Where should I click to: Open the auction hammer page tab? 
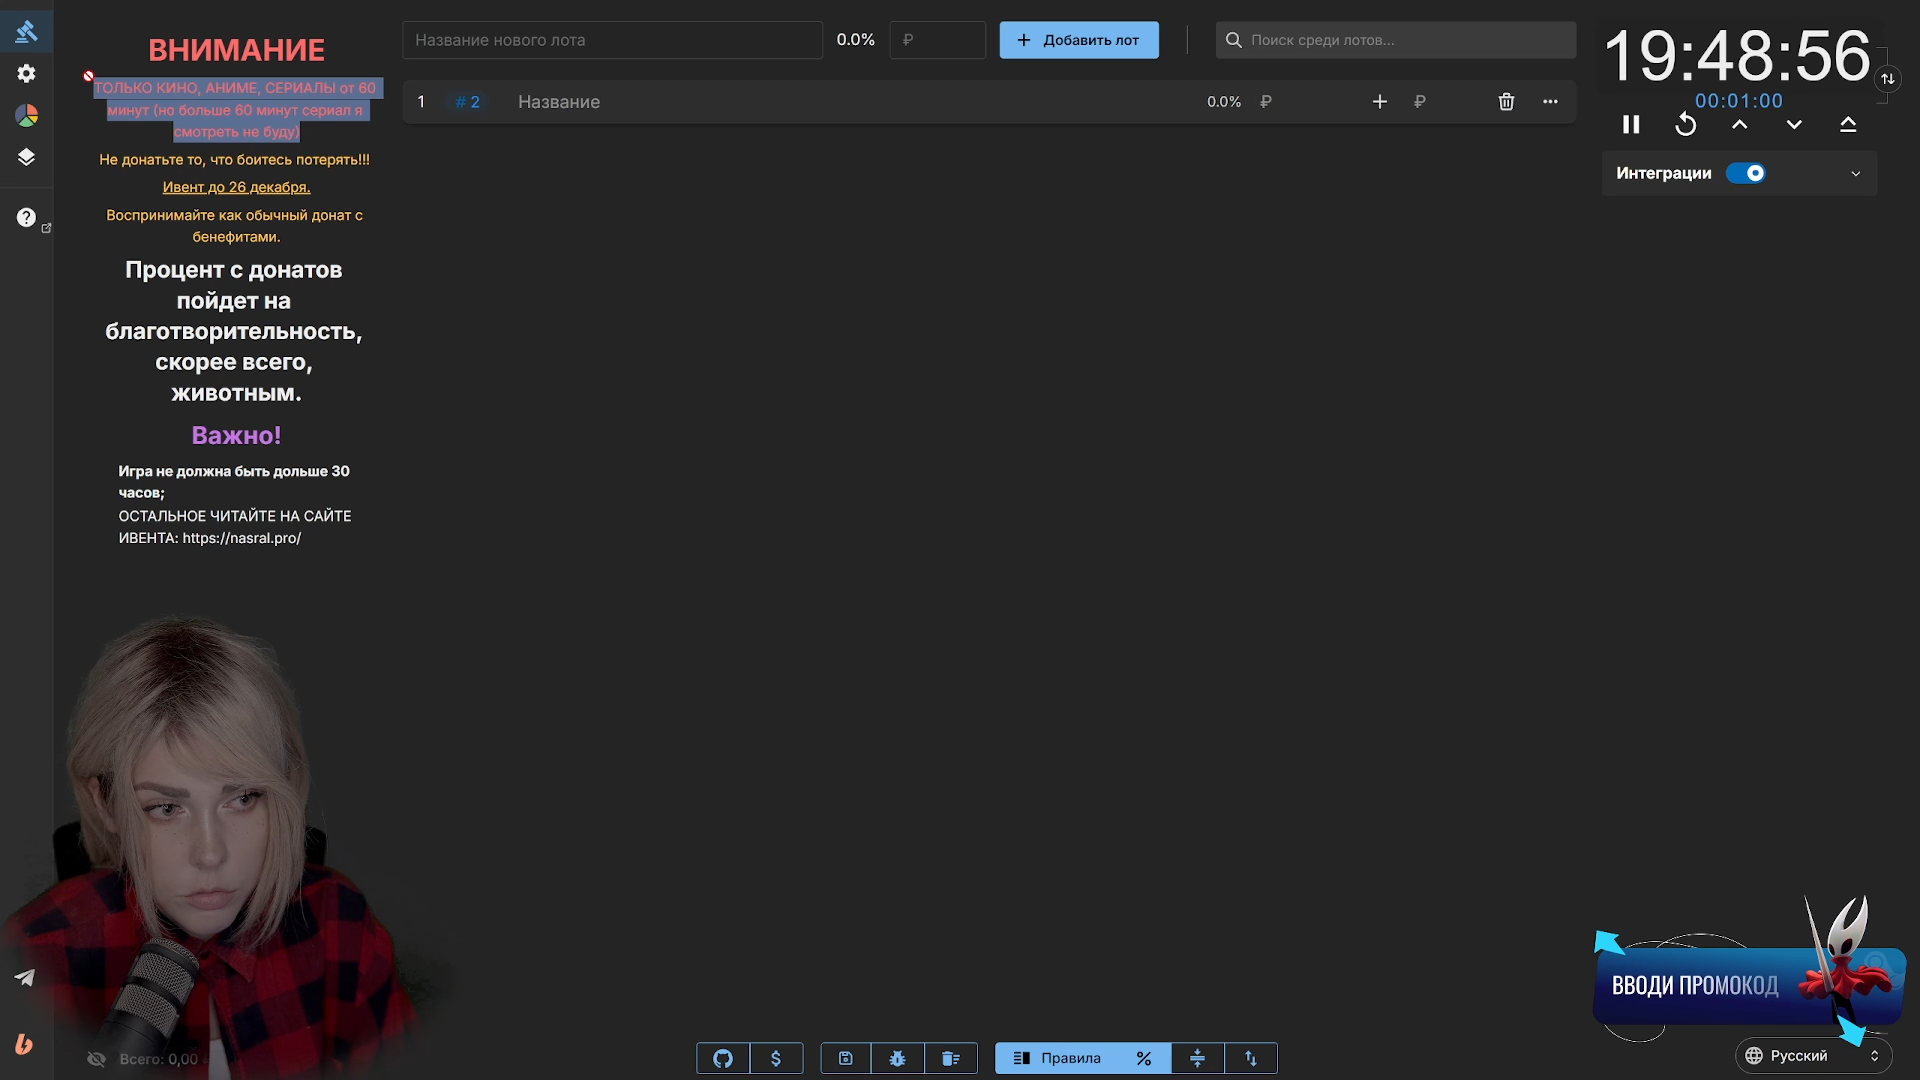click(27, 31)
